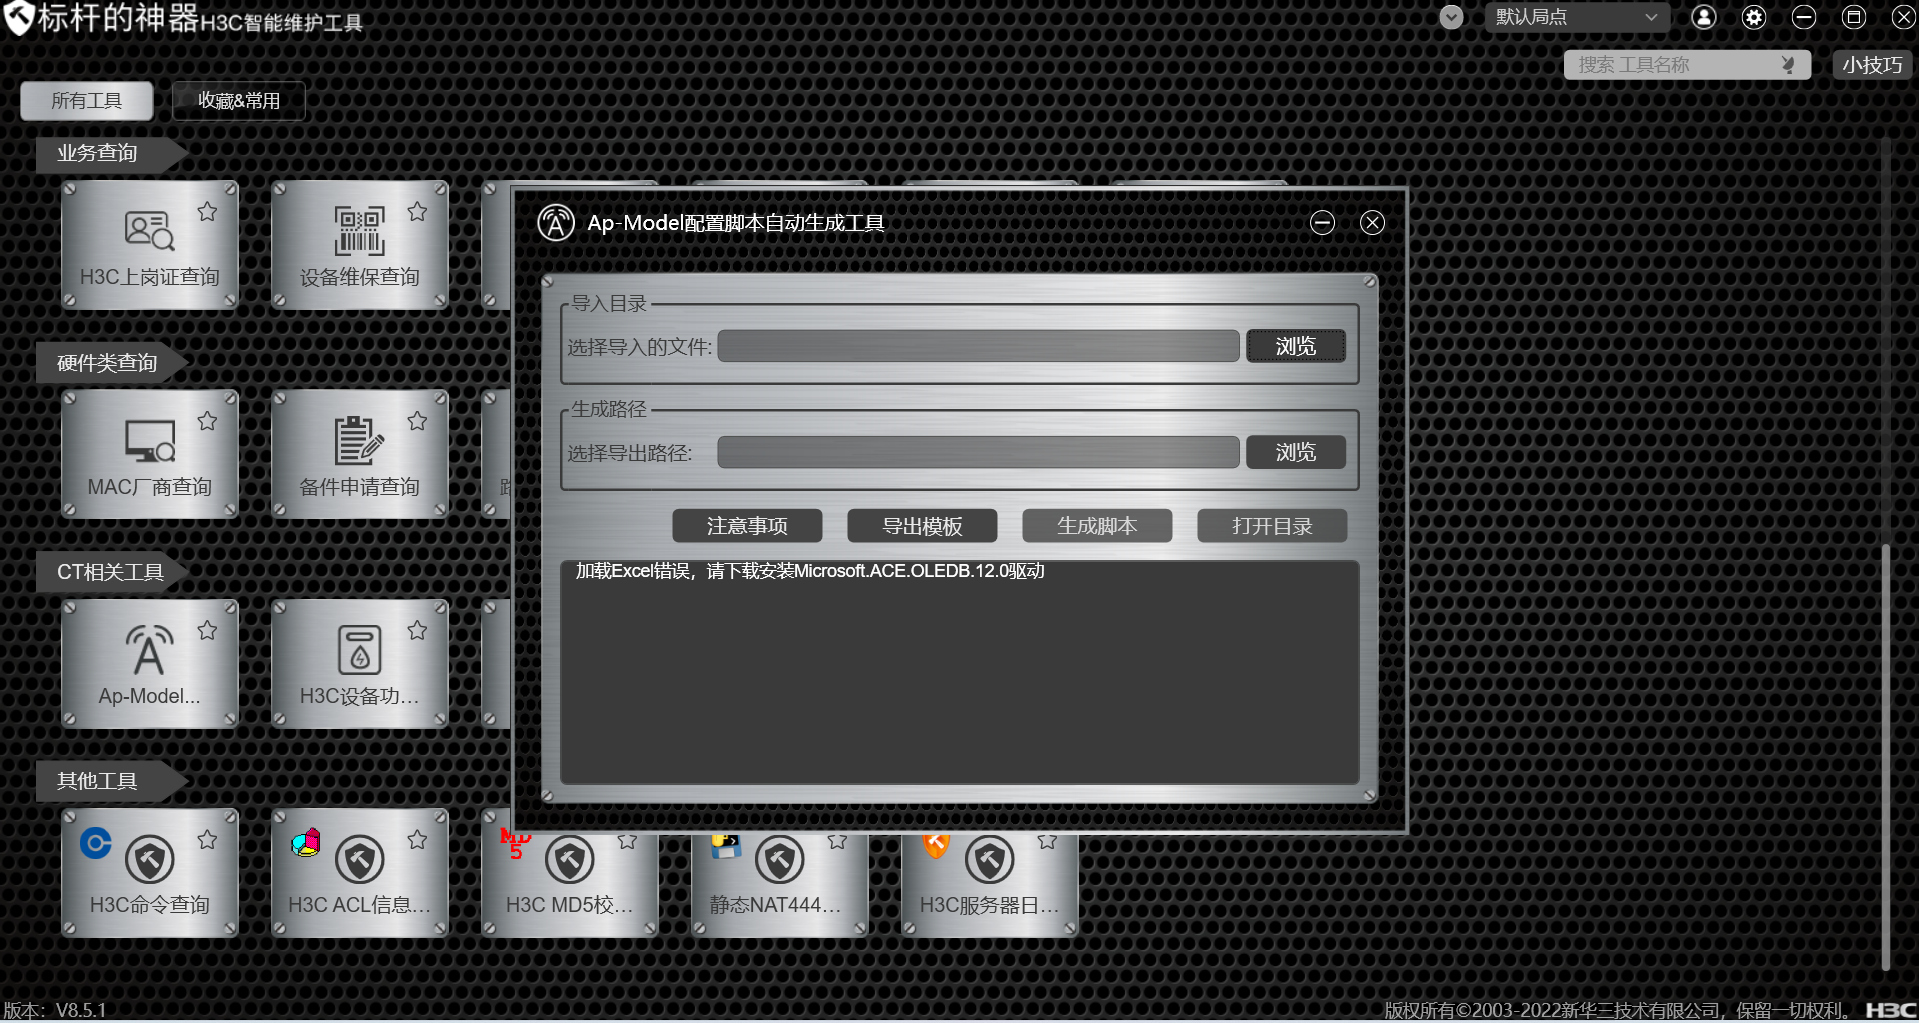
Task: Click the 注意事项 button
Action: click(x=747, y=526)
